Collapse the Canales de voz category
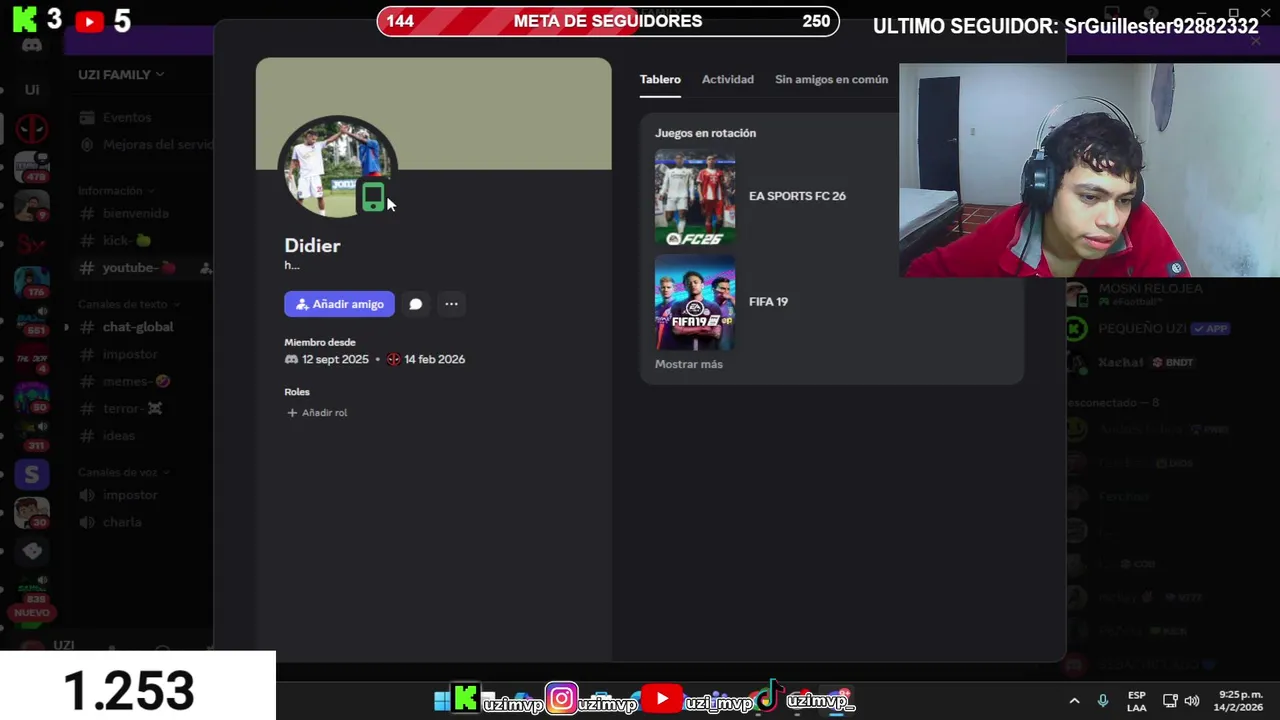Screen dimensions: 1280x720 [124, 472]
